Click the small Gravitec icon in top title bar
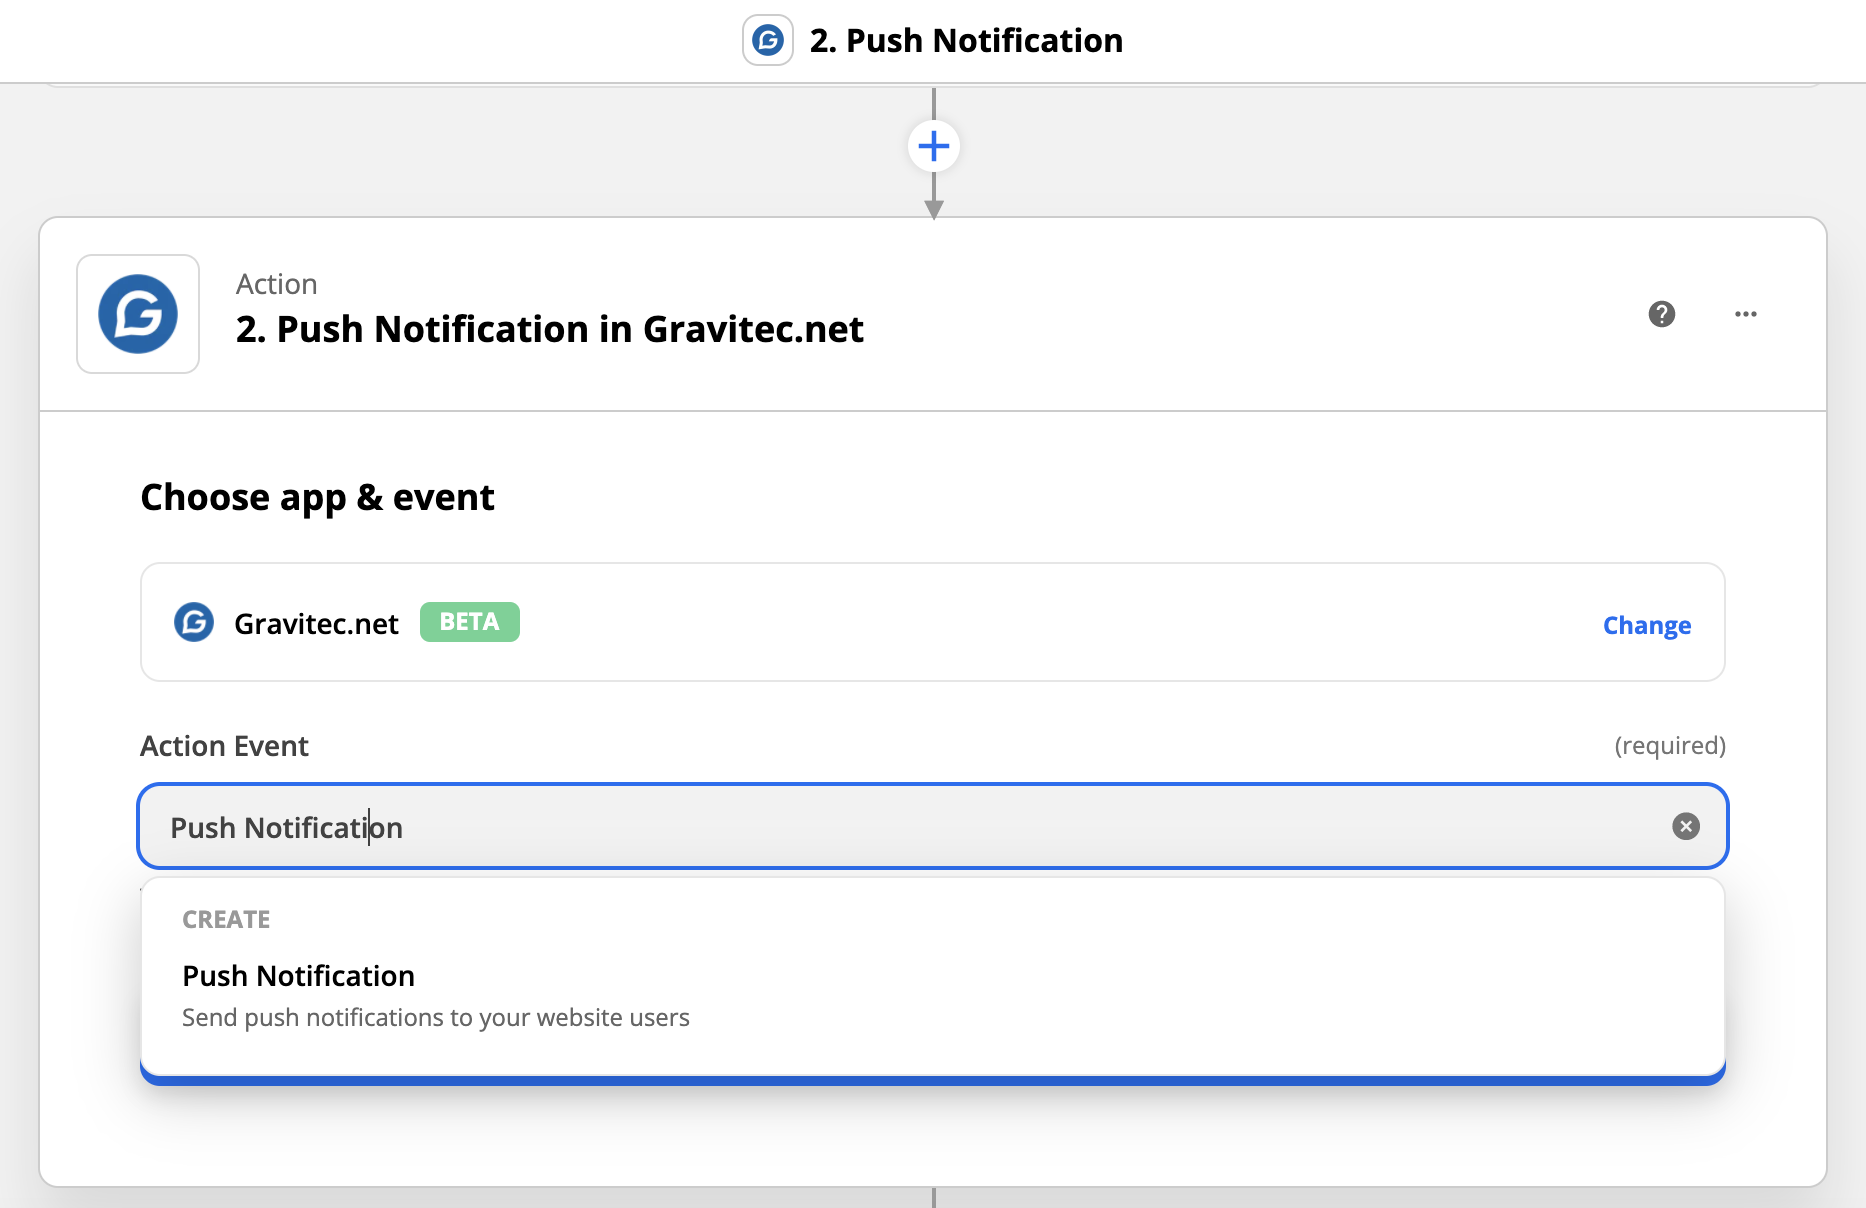This screenshot has height=1208, width=1866. 768,40
